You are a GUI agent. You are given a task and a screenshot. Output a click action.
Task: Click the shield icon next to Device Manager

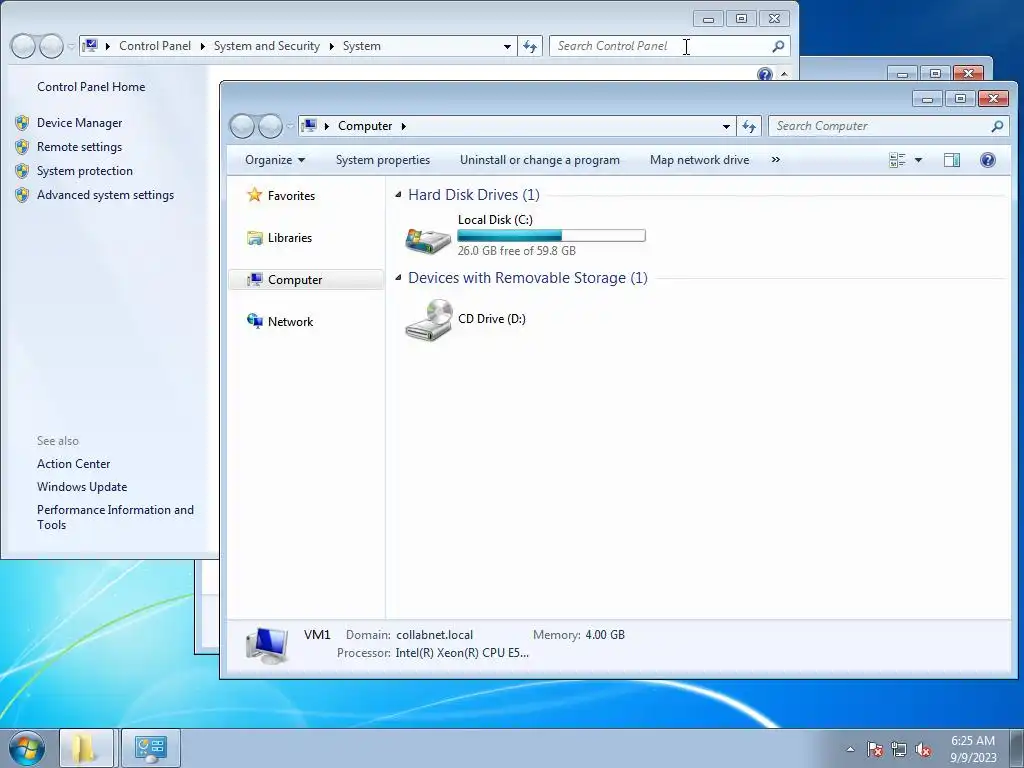pyautogui.click(x=22, y=123)
